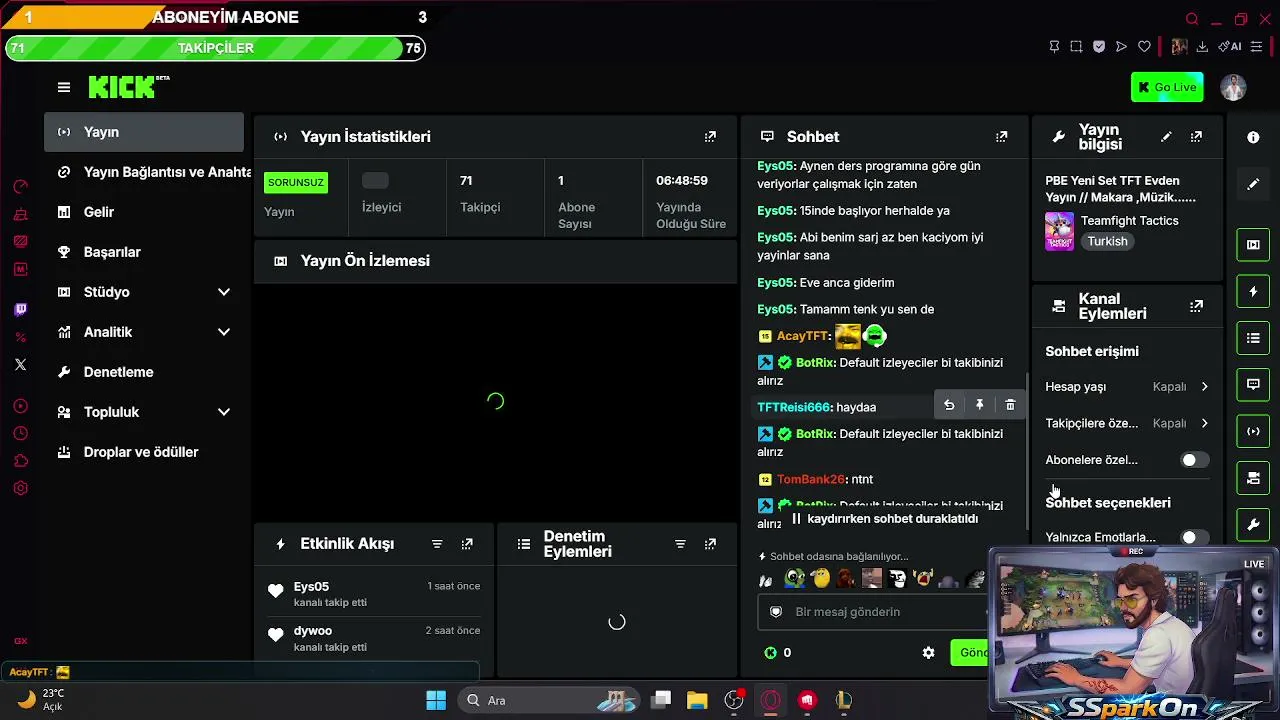Insert the green frog emote
Image resolution: width=1280 pixels, height=720 pixels.
tap(795, 578)
